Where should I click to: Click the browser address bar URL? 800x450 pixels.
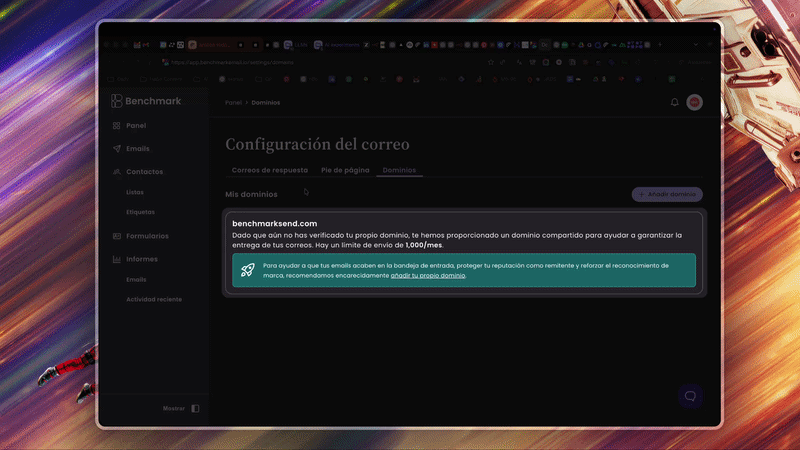pyautogui.click(x=232, y=62)
